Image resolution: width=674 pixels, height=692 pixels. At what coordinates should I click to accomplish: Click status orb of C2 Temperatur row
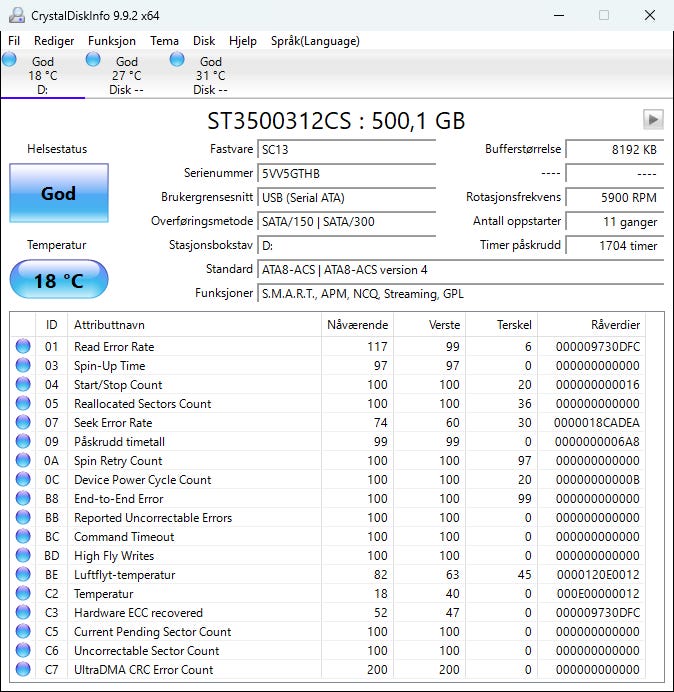pyautogui.click(x=23, y=593)
